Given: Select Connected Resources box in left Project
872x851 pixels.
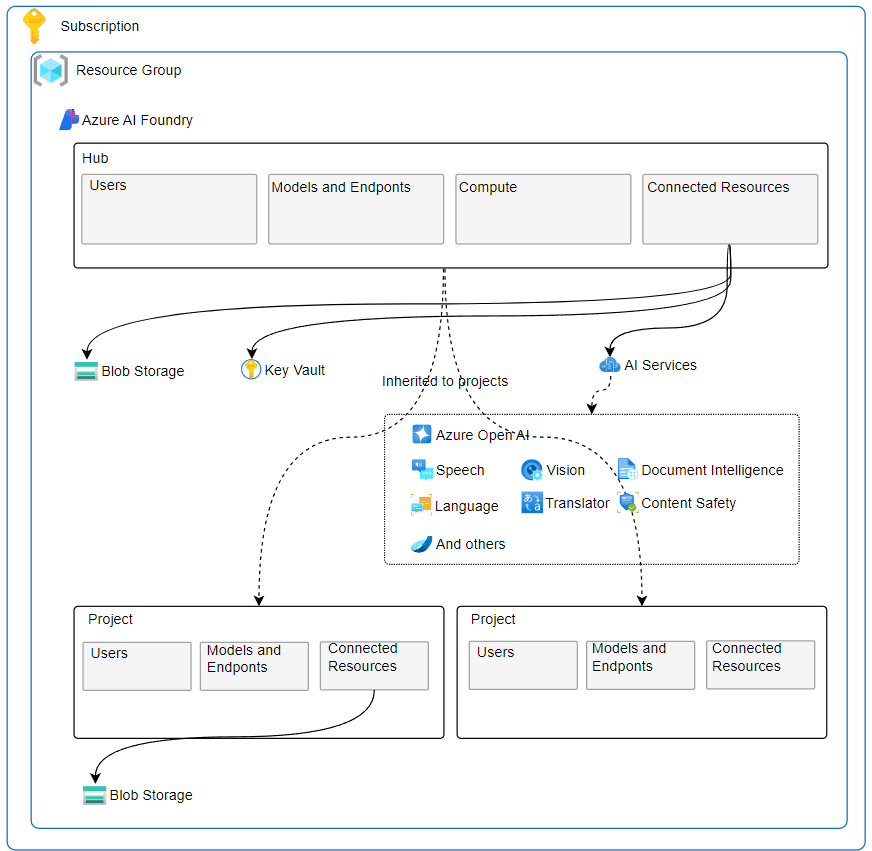Looking at the screenshot, I should [x=374, y=666].
